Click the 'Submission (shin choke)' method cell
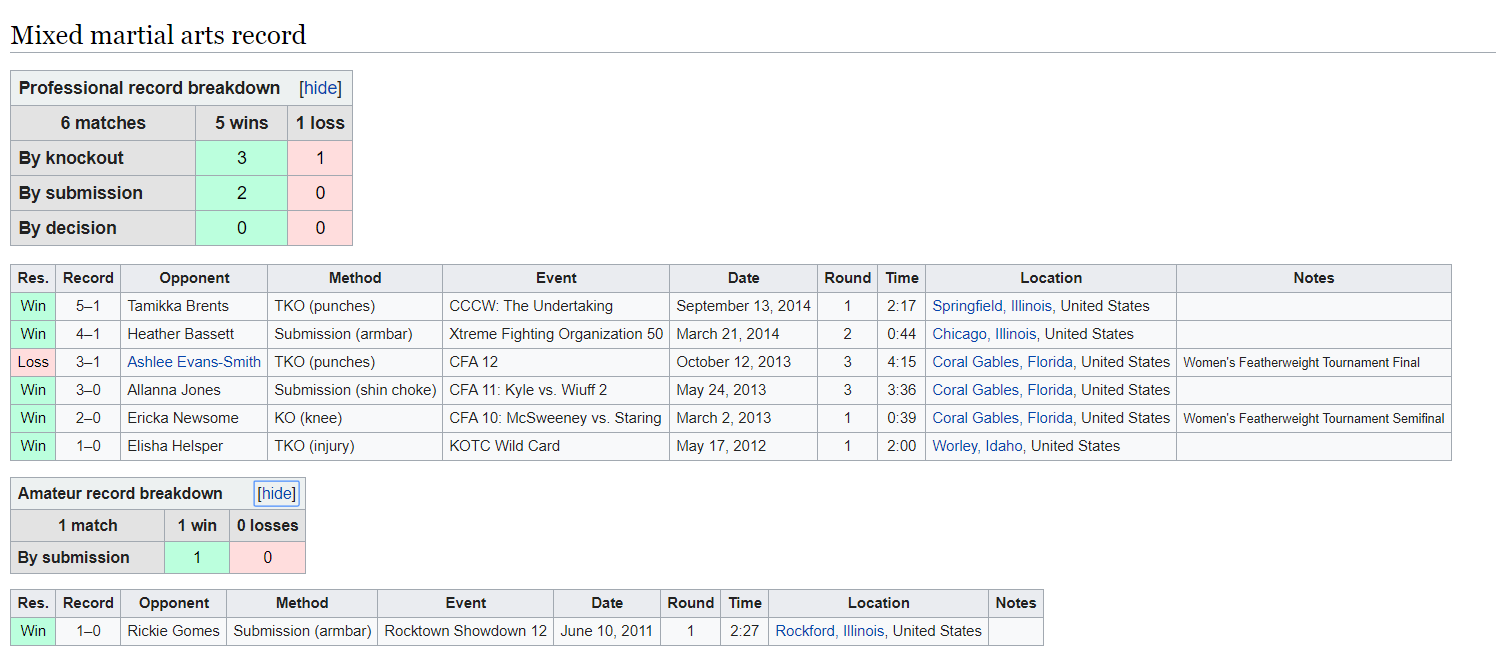 tap(355, 390)
